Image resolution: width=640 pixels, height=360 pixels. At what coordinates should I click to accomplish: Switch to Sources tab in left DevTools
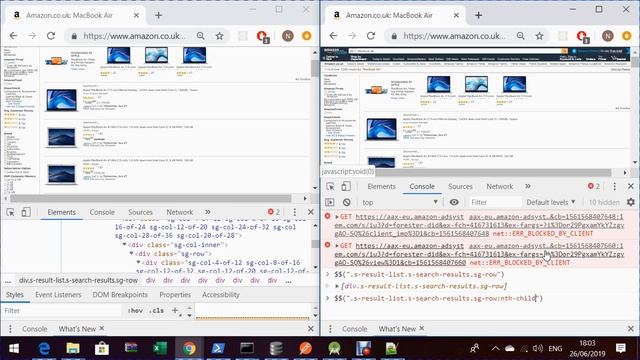(140, 212)
